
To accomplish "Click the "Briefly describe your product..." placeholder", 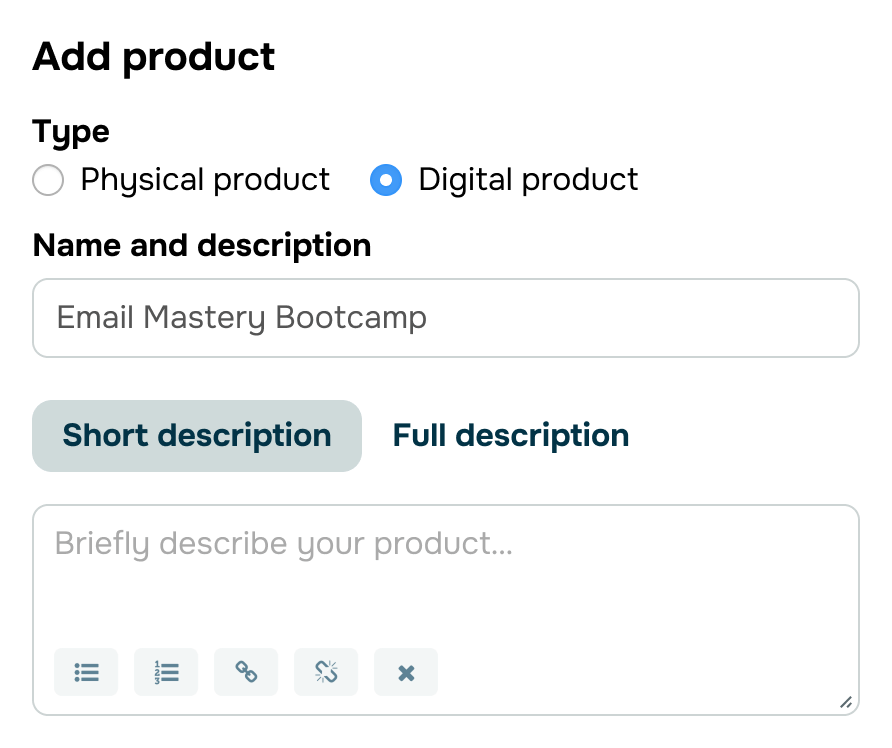I will [284, 544].
